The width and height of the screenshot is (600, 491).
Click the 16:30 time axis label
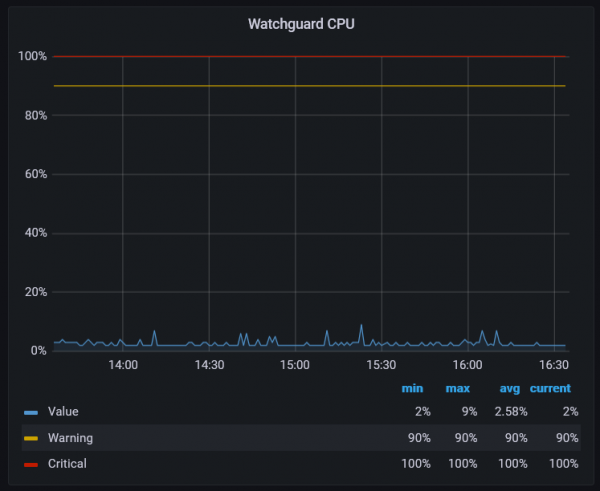[x=553, y=366]
